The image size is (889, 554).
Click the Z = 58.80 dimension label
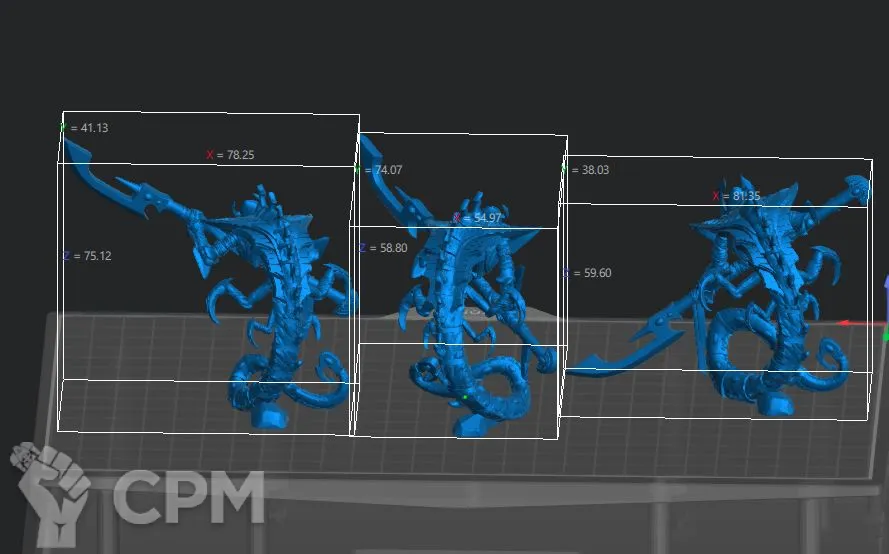click(x=383, y=247)
